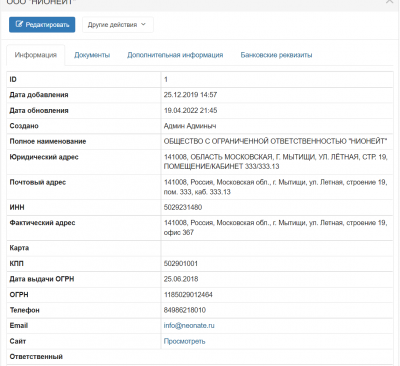Click the Редактировать edit button

pos(42,25)
